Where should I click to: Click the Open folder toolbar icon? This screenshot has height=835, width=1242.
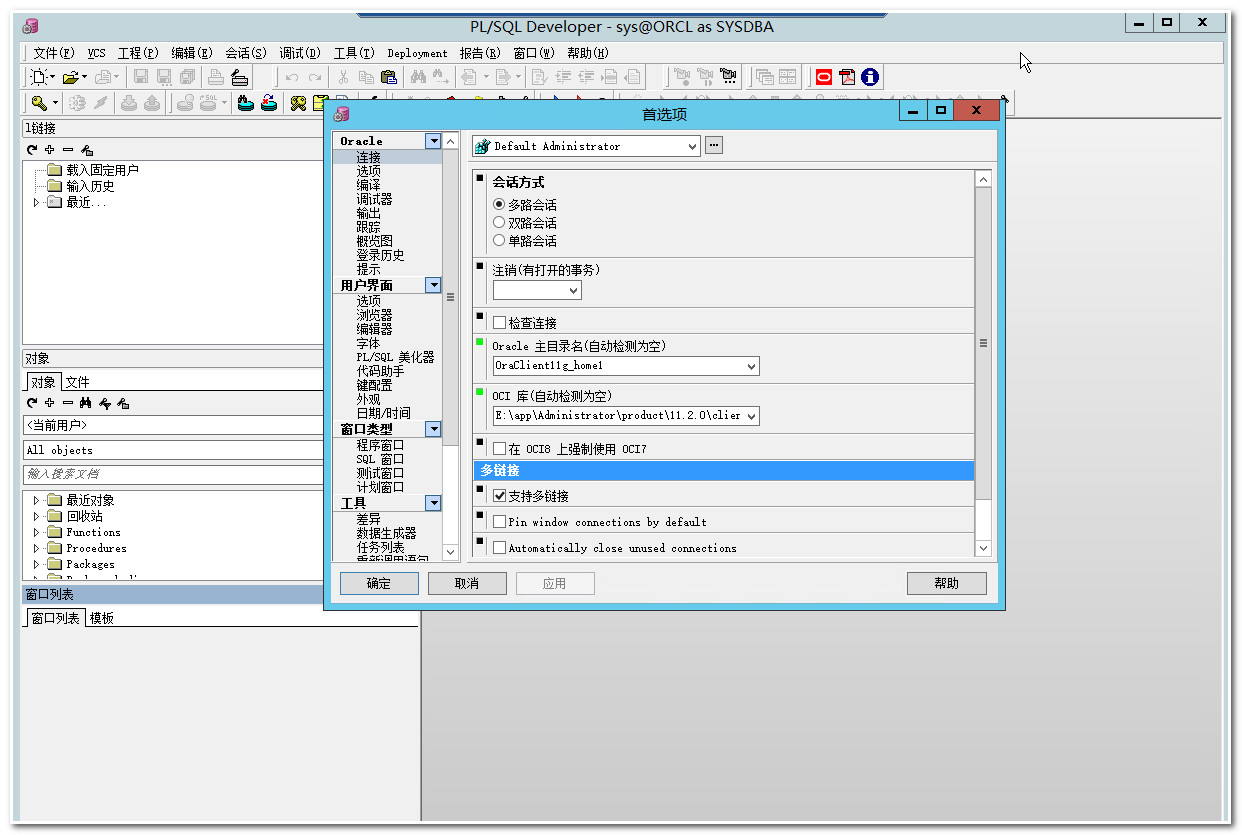pyautogui.click(x=70, y=77)
